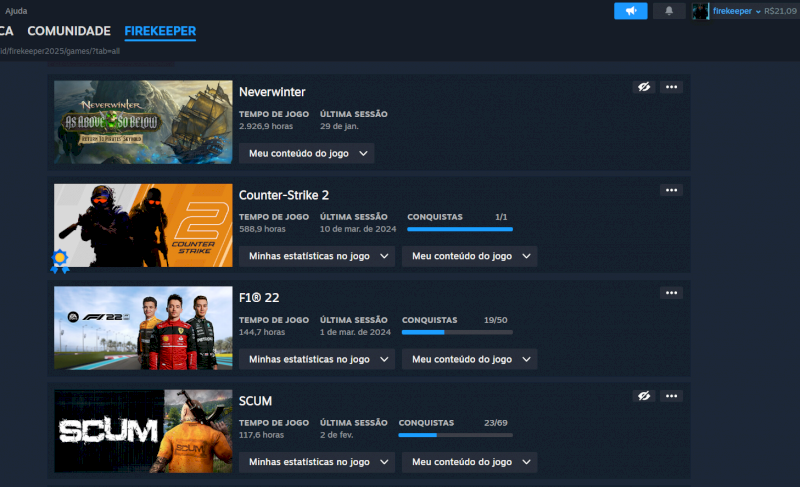Click the SCUM game title
800x487 pixels.
[x=255, y=401]
